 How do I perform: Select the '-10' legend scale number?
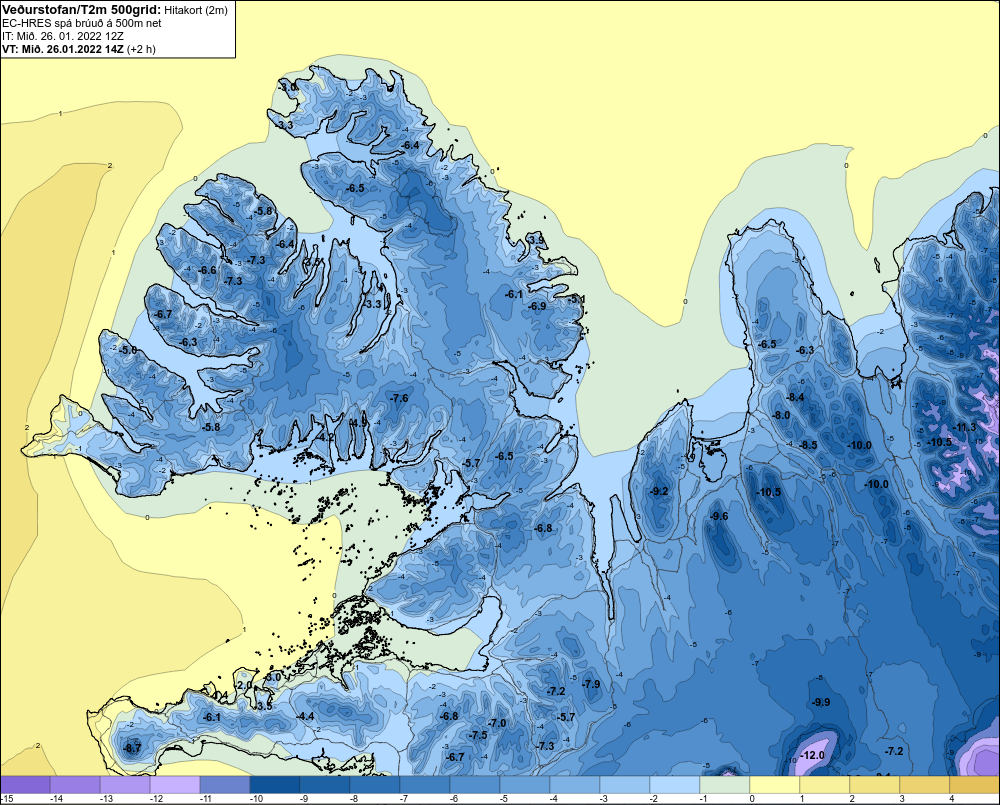point(257,799)
